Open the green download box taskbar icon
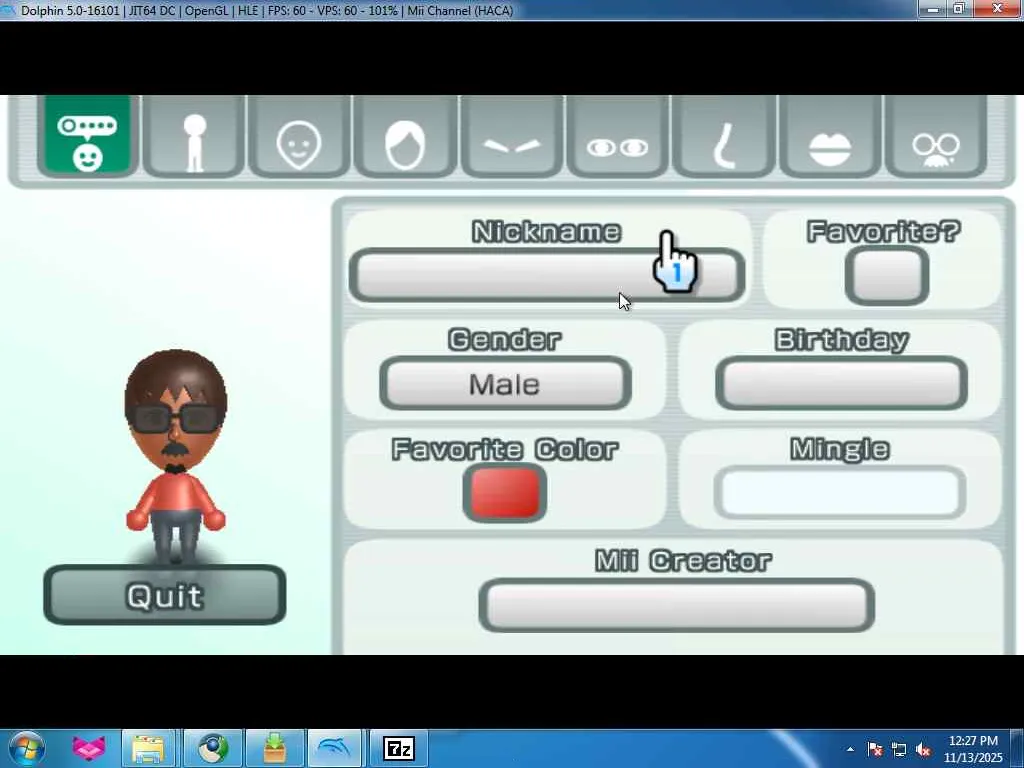Screen dimensions: 1024x768 (x=275, y=748)
